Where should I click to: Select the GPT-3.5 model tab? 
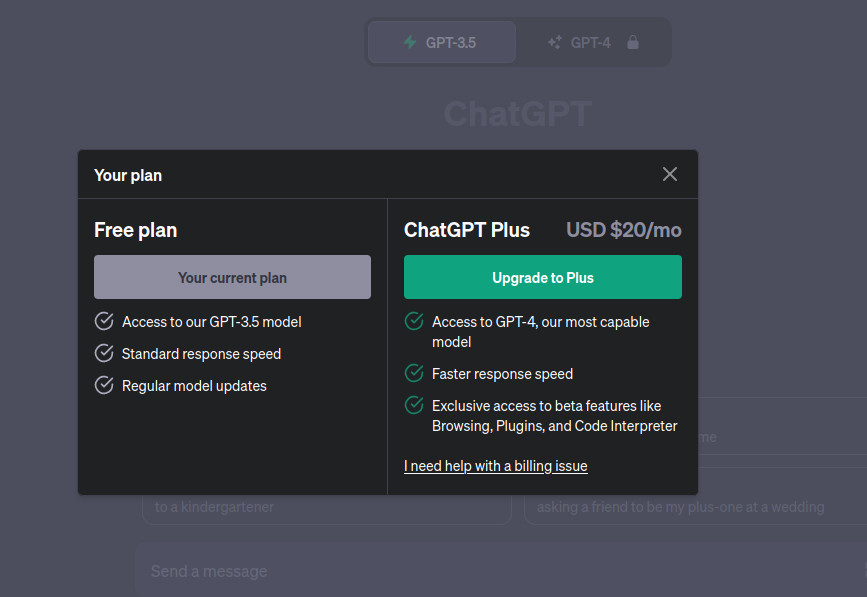[442, 41]
